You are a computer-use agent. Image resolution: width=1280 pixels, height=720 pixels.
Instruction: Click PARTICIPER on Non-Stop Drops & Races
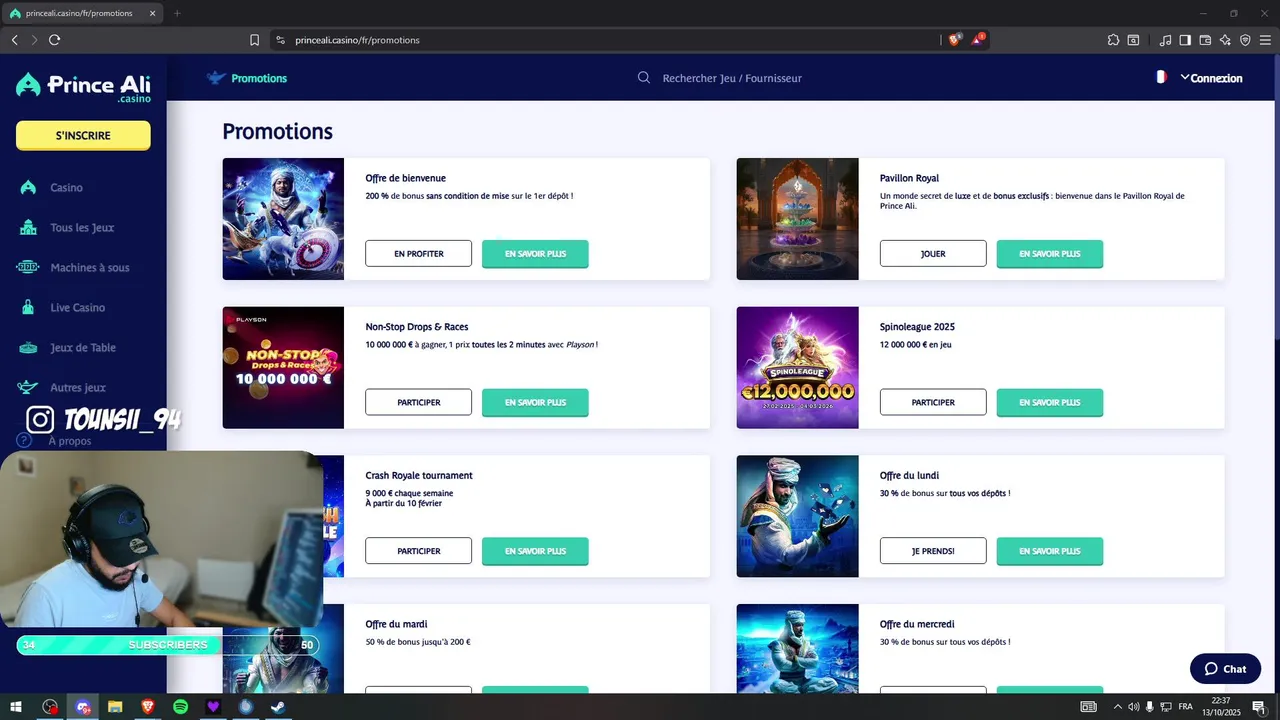click(x=419, y=402)
